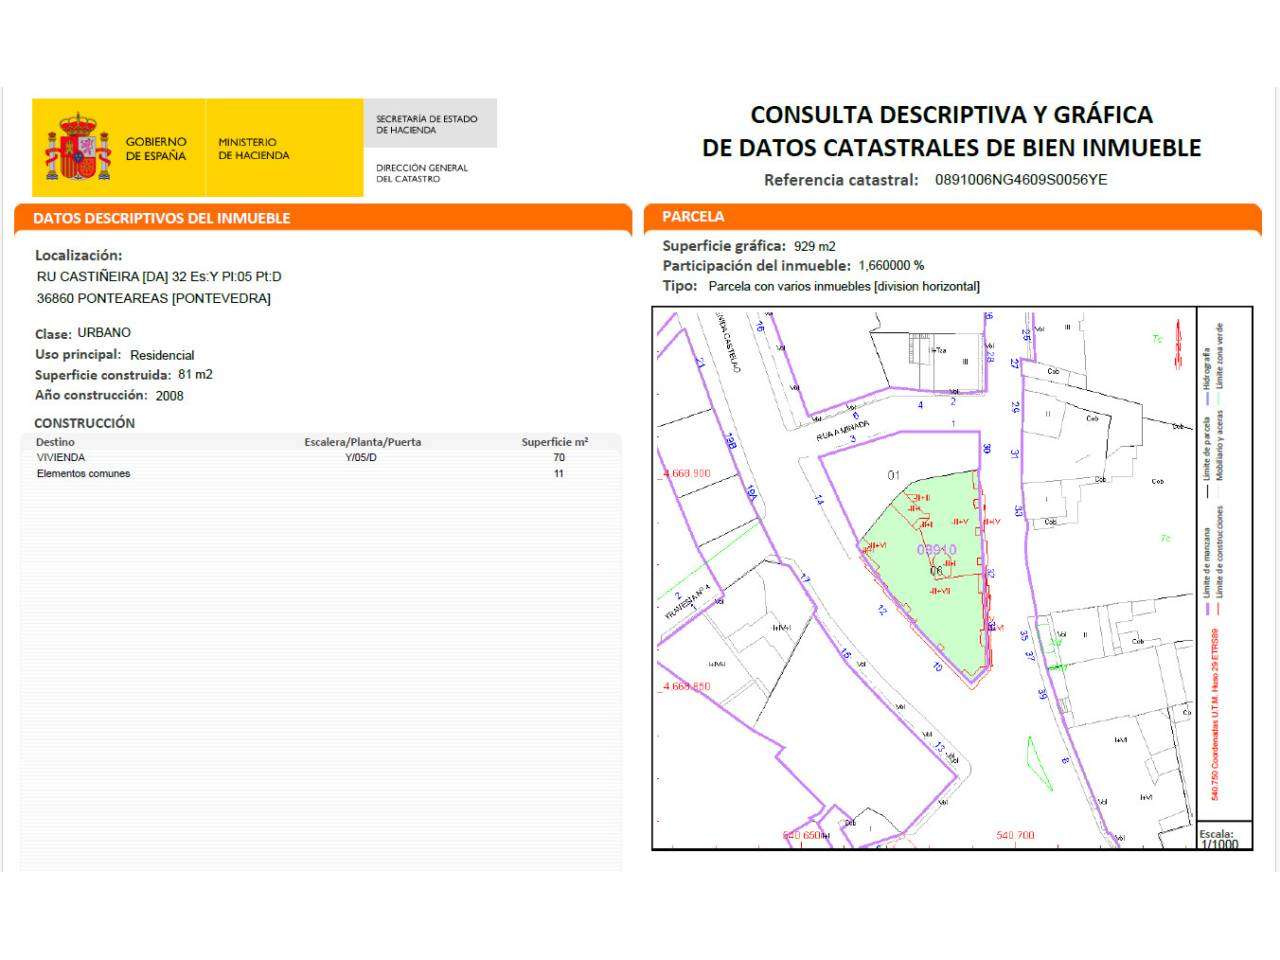Click 'DIRECCIÓN GENERAL DEL CATASTRO' text

(422, 173)
